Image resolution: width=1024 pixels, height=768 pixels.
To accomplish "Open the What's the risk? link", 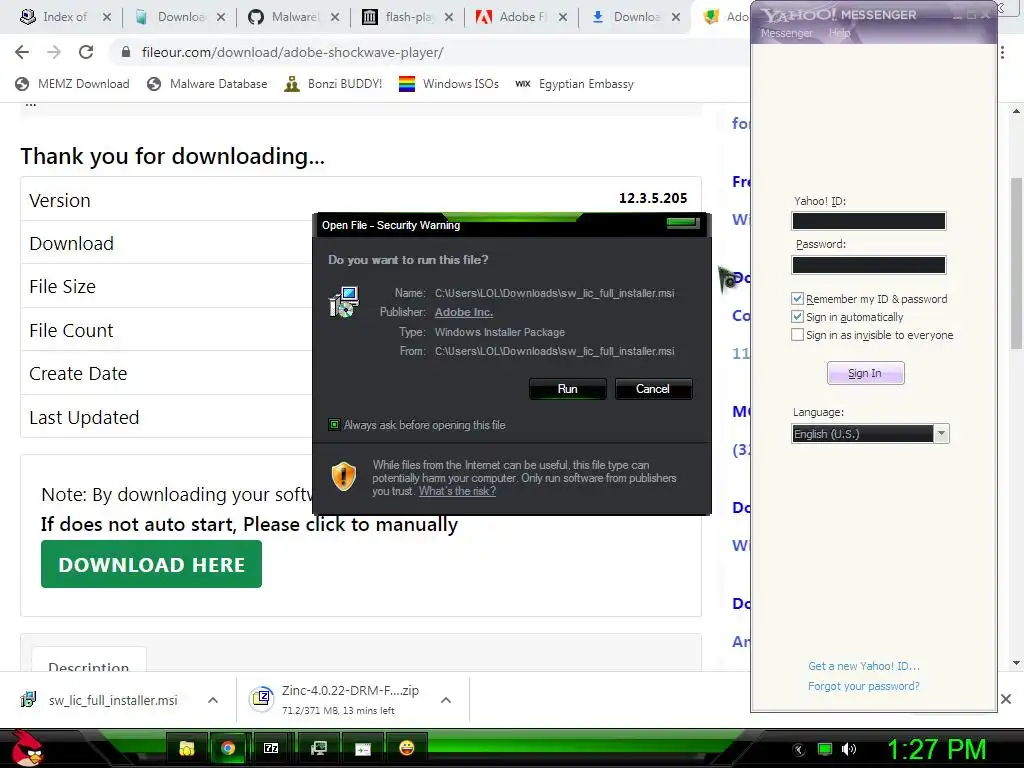I will 457,491.
